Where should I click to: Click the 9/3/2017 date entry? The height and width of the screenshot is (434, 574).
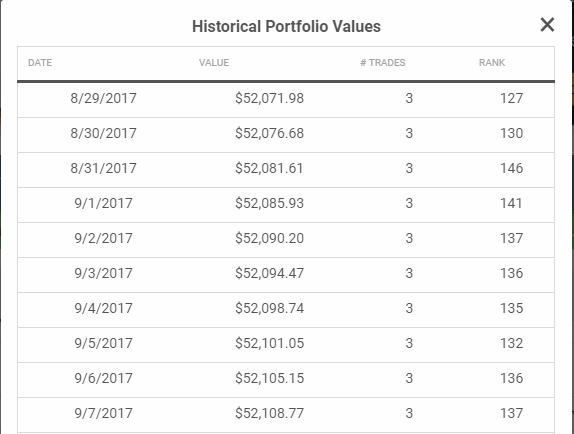pos(103,273)
